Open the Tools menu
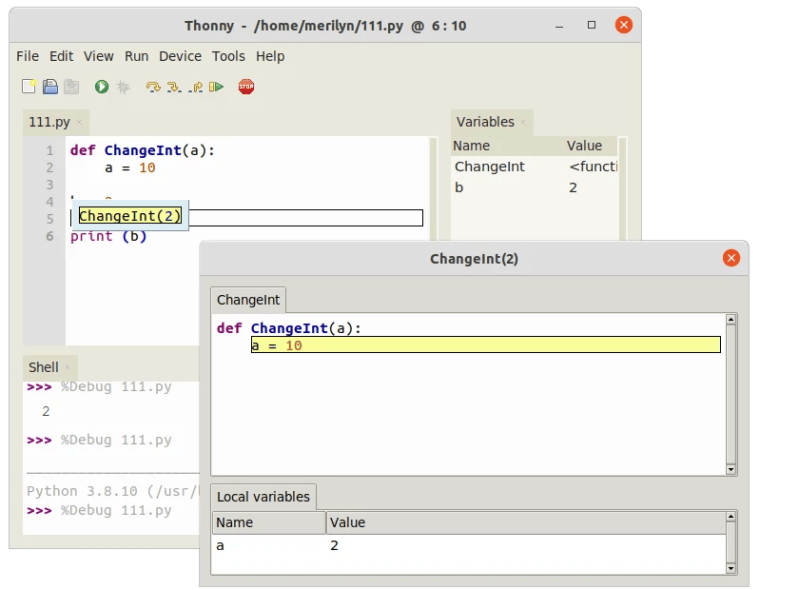The image size is (799, 590). pyautogui.click(x=228, y=56)
